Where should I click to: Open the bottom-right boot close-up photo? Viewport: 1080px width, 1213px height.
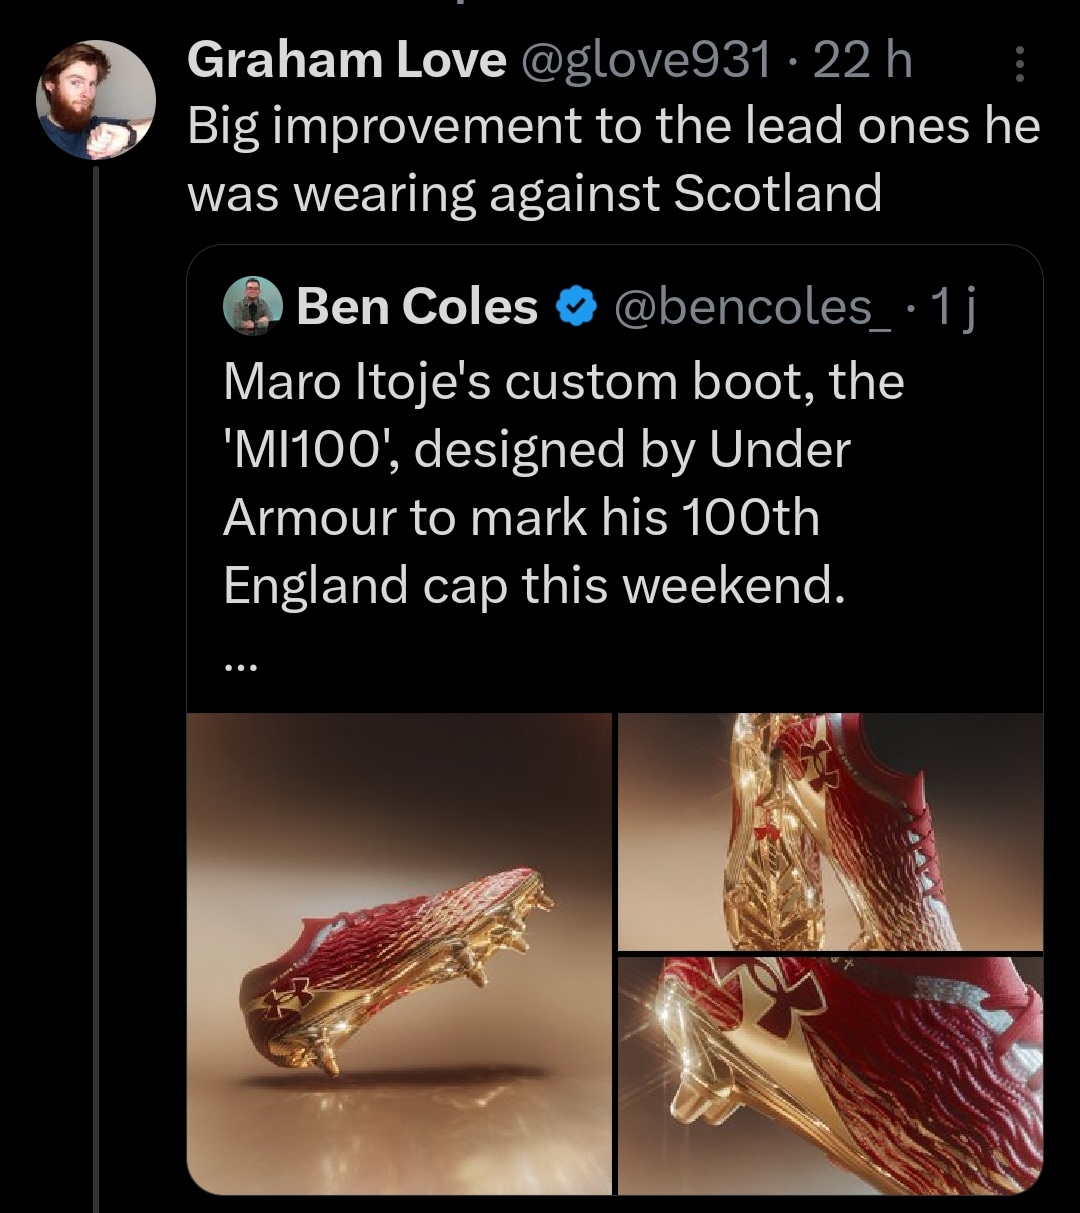830,1074
